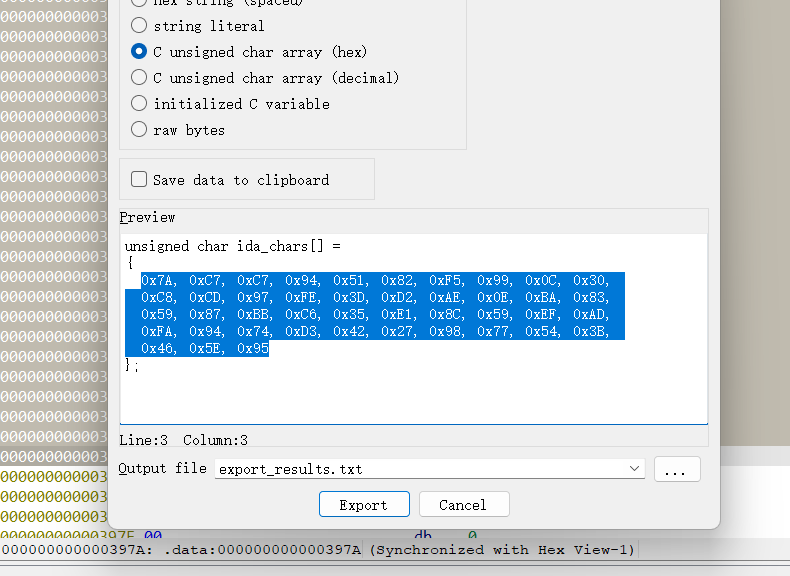Enable "Save data to clipboard" checkbox
This screenshot has height=576, width=790.
tap(139, 180)
